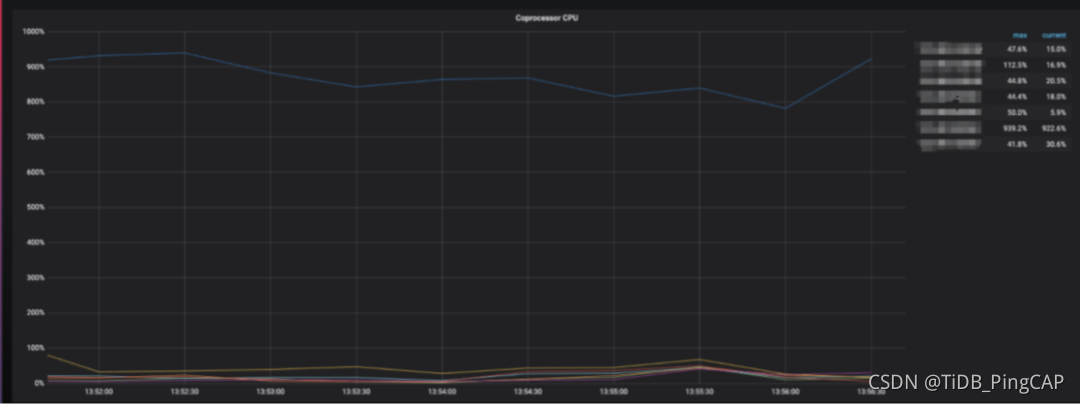This screenshot has width=1080, height=404.
Task: Click the 5.9% current value
Action: tap(1058, 113)
